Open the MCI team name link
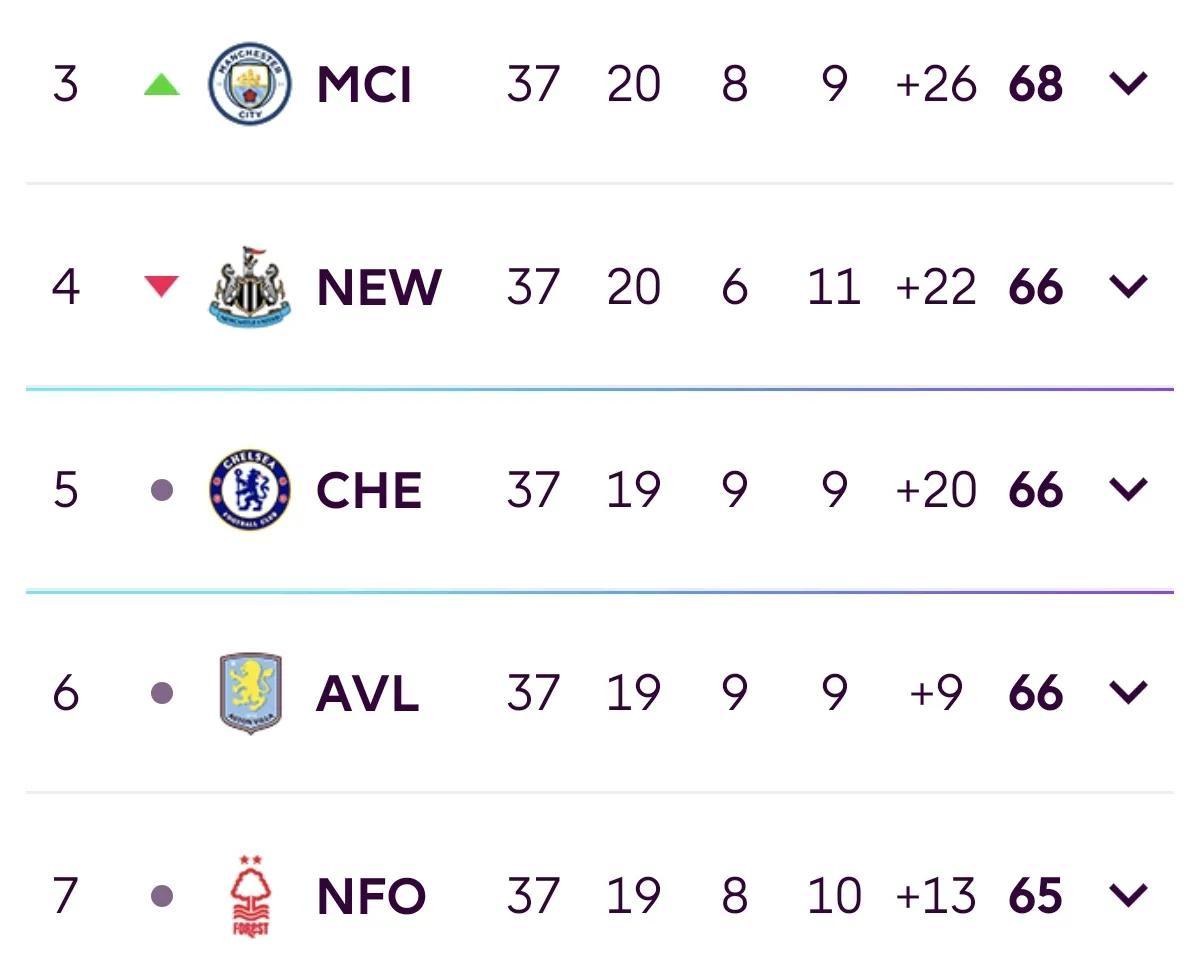The width and height of the screenshot is (1200, 957). point(364,85)
